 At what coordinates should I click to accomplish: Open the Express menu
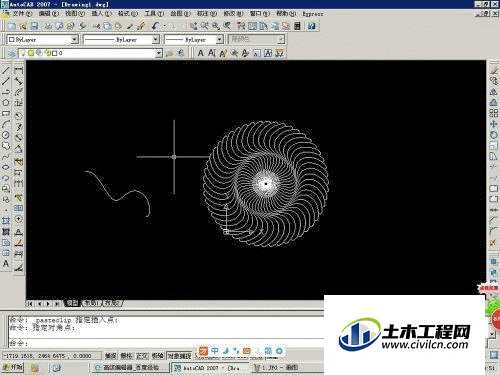click(313, 14)
